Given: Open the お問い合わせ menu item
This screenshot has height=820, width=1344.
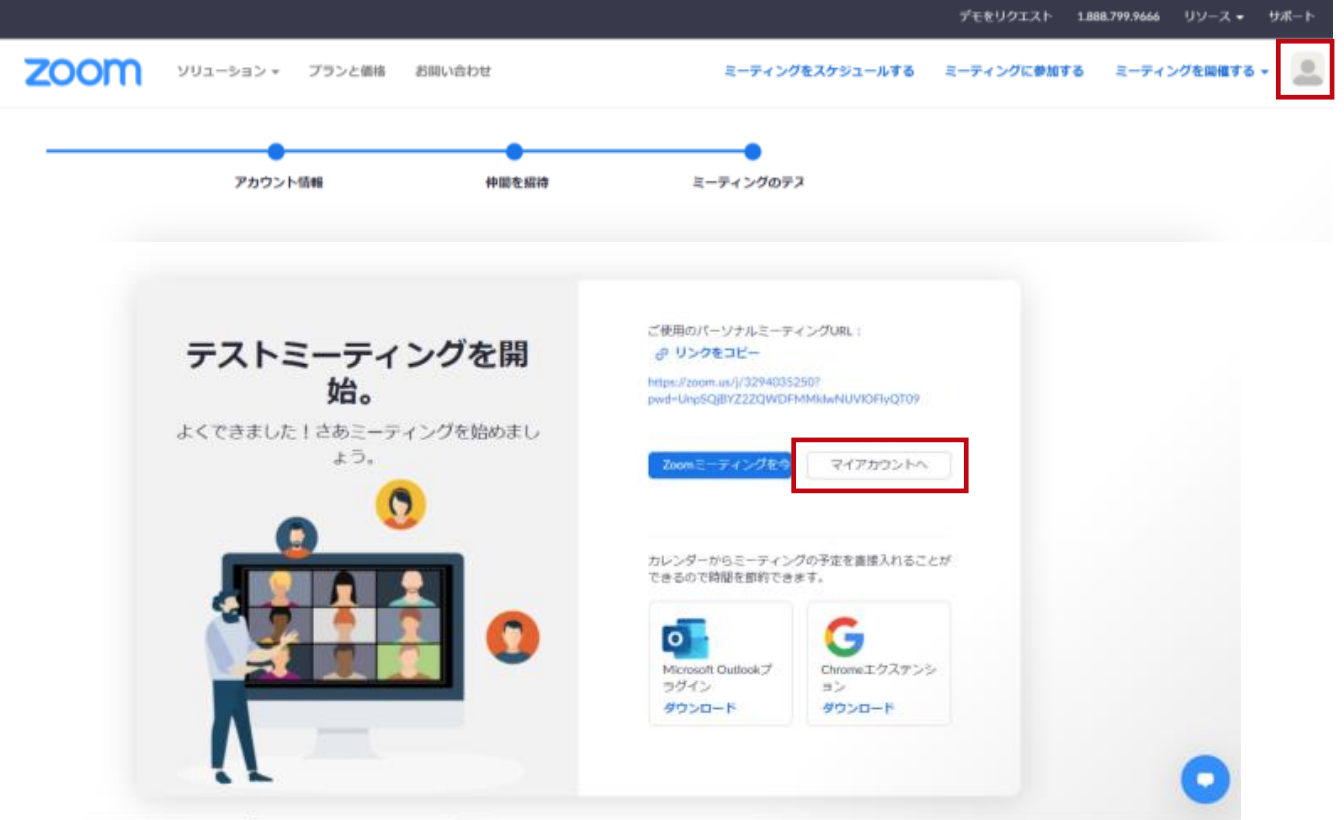Looking at the screenshot, I should click(x=453, y=72).
